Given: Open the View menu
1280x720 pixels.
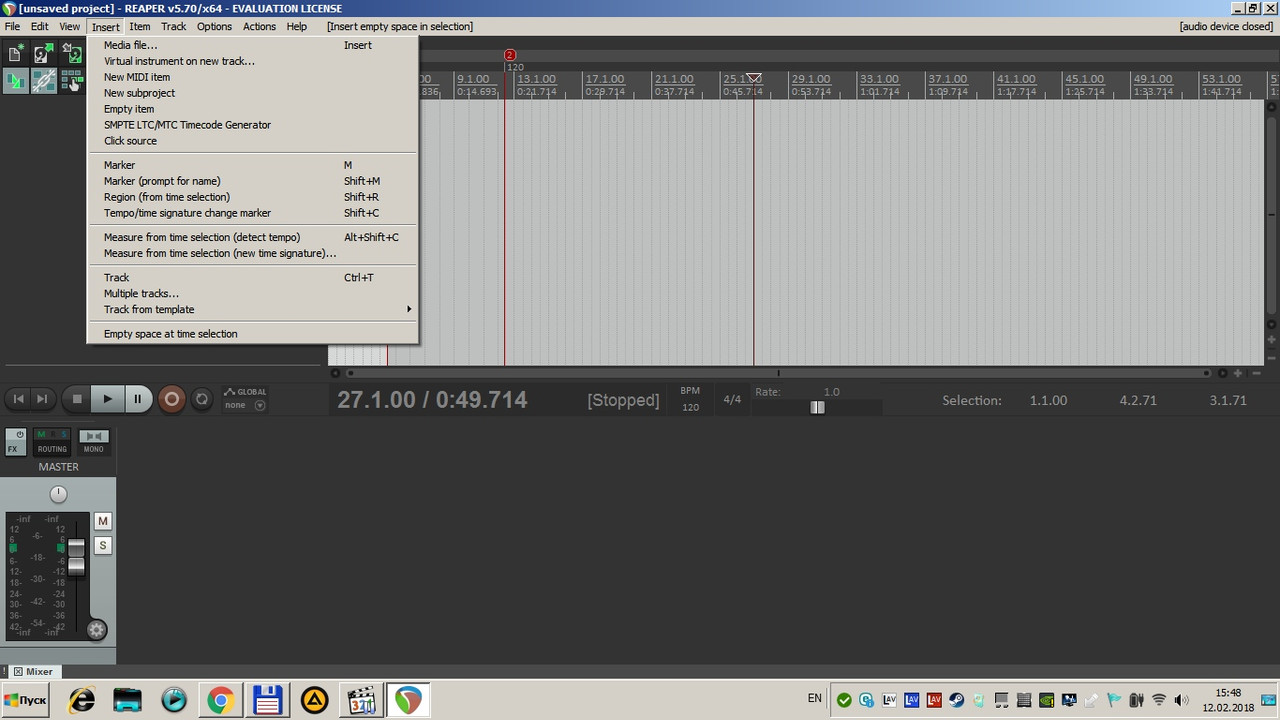Looking at the screenshot, I should tap(69, 27).
